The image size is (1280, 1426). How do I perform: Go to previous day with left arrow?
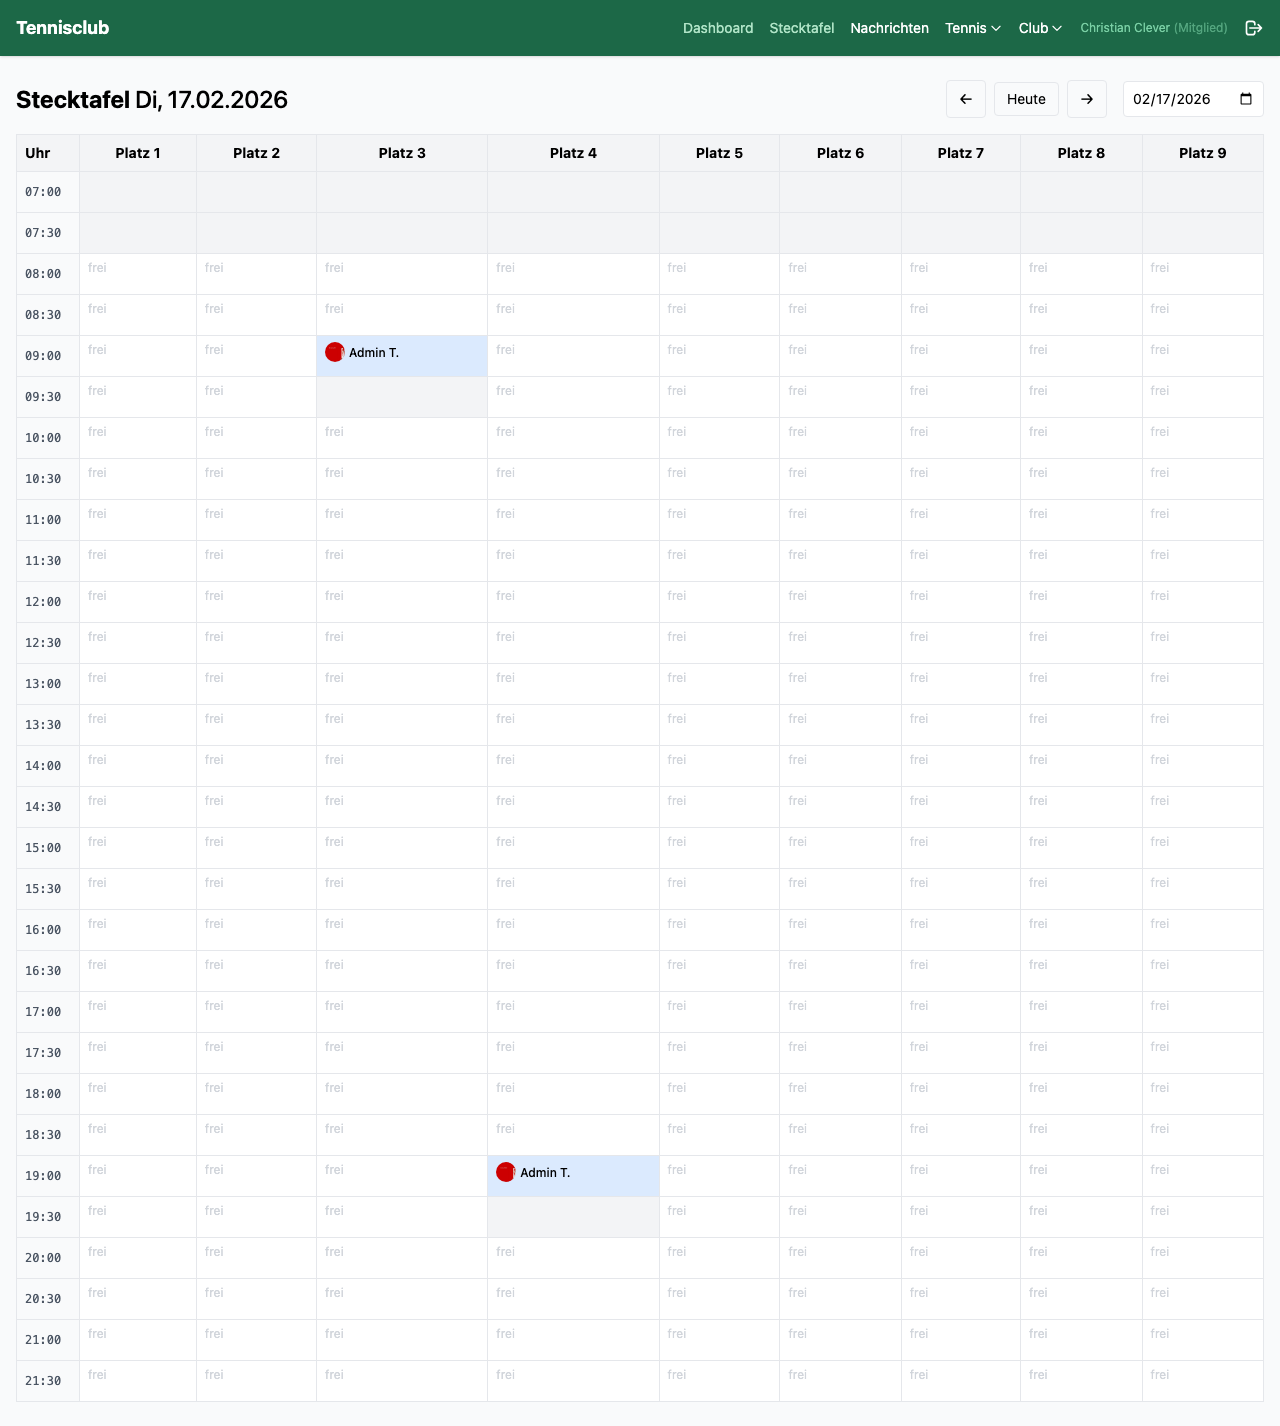(x=966, y=99)
